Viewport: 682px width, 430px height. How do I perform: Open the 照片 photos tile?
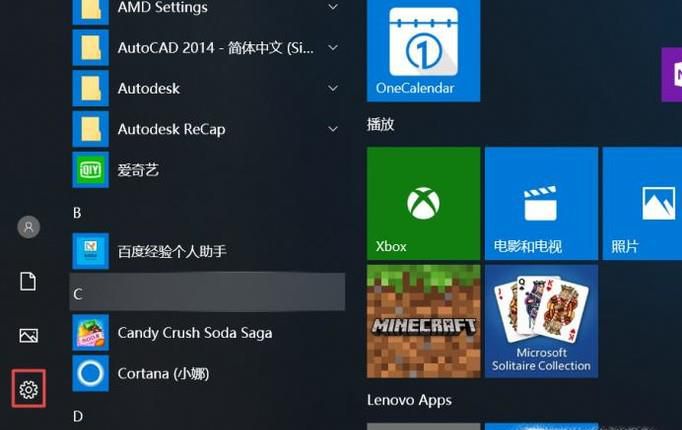click(x=642, y=203)
